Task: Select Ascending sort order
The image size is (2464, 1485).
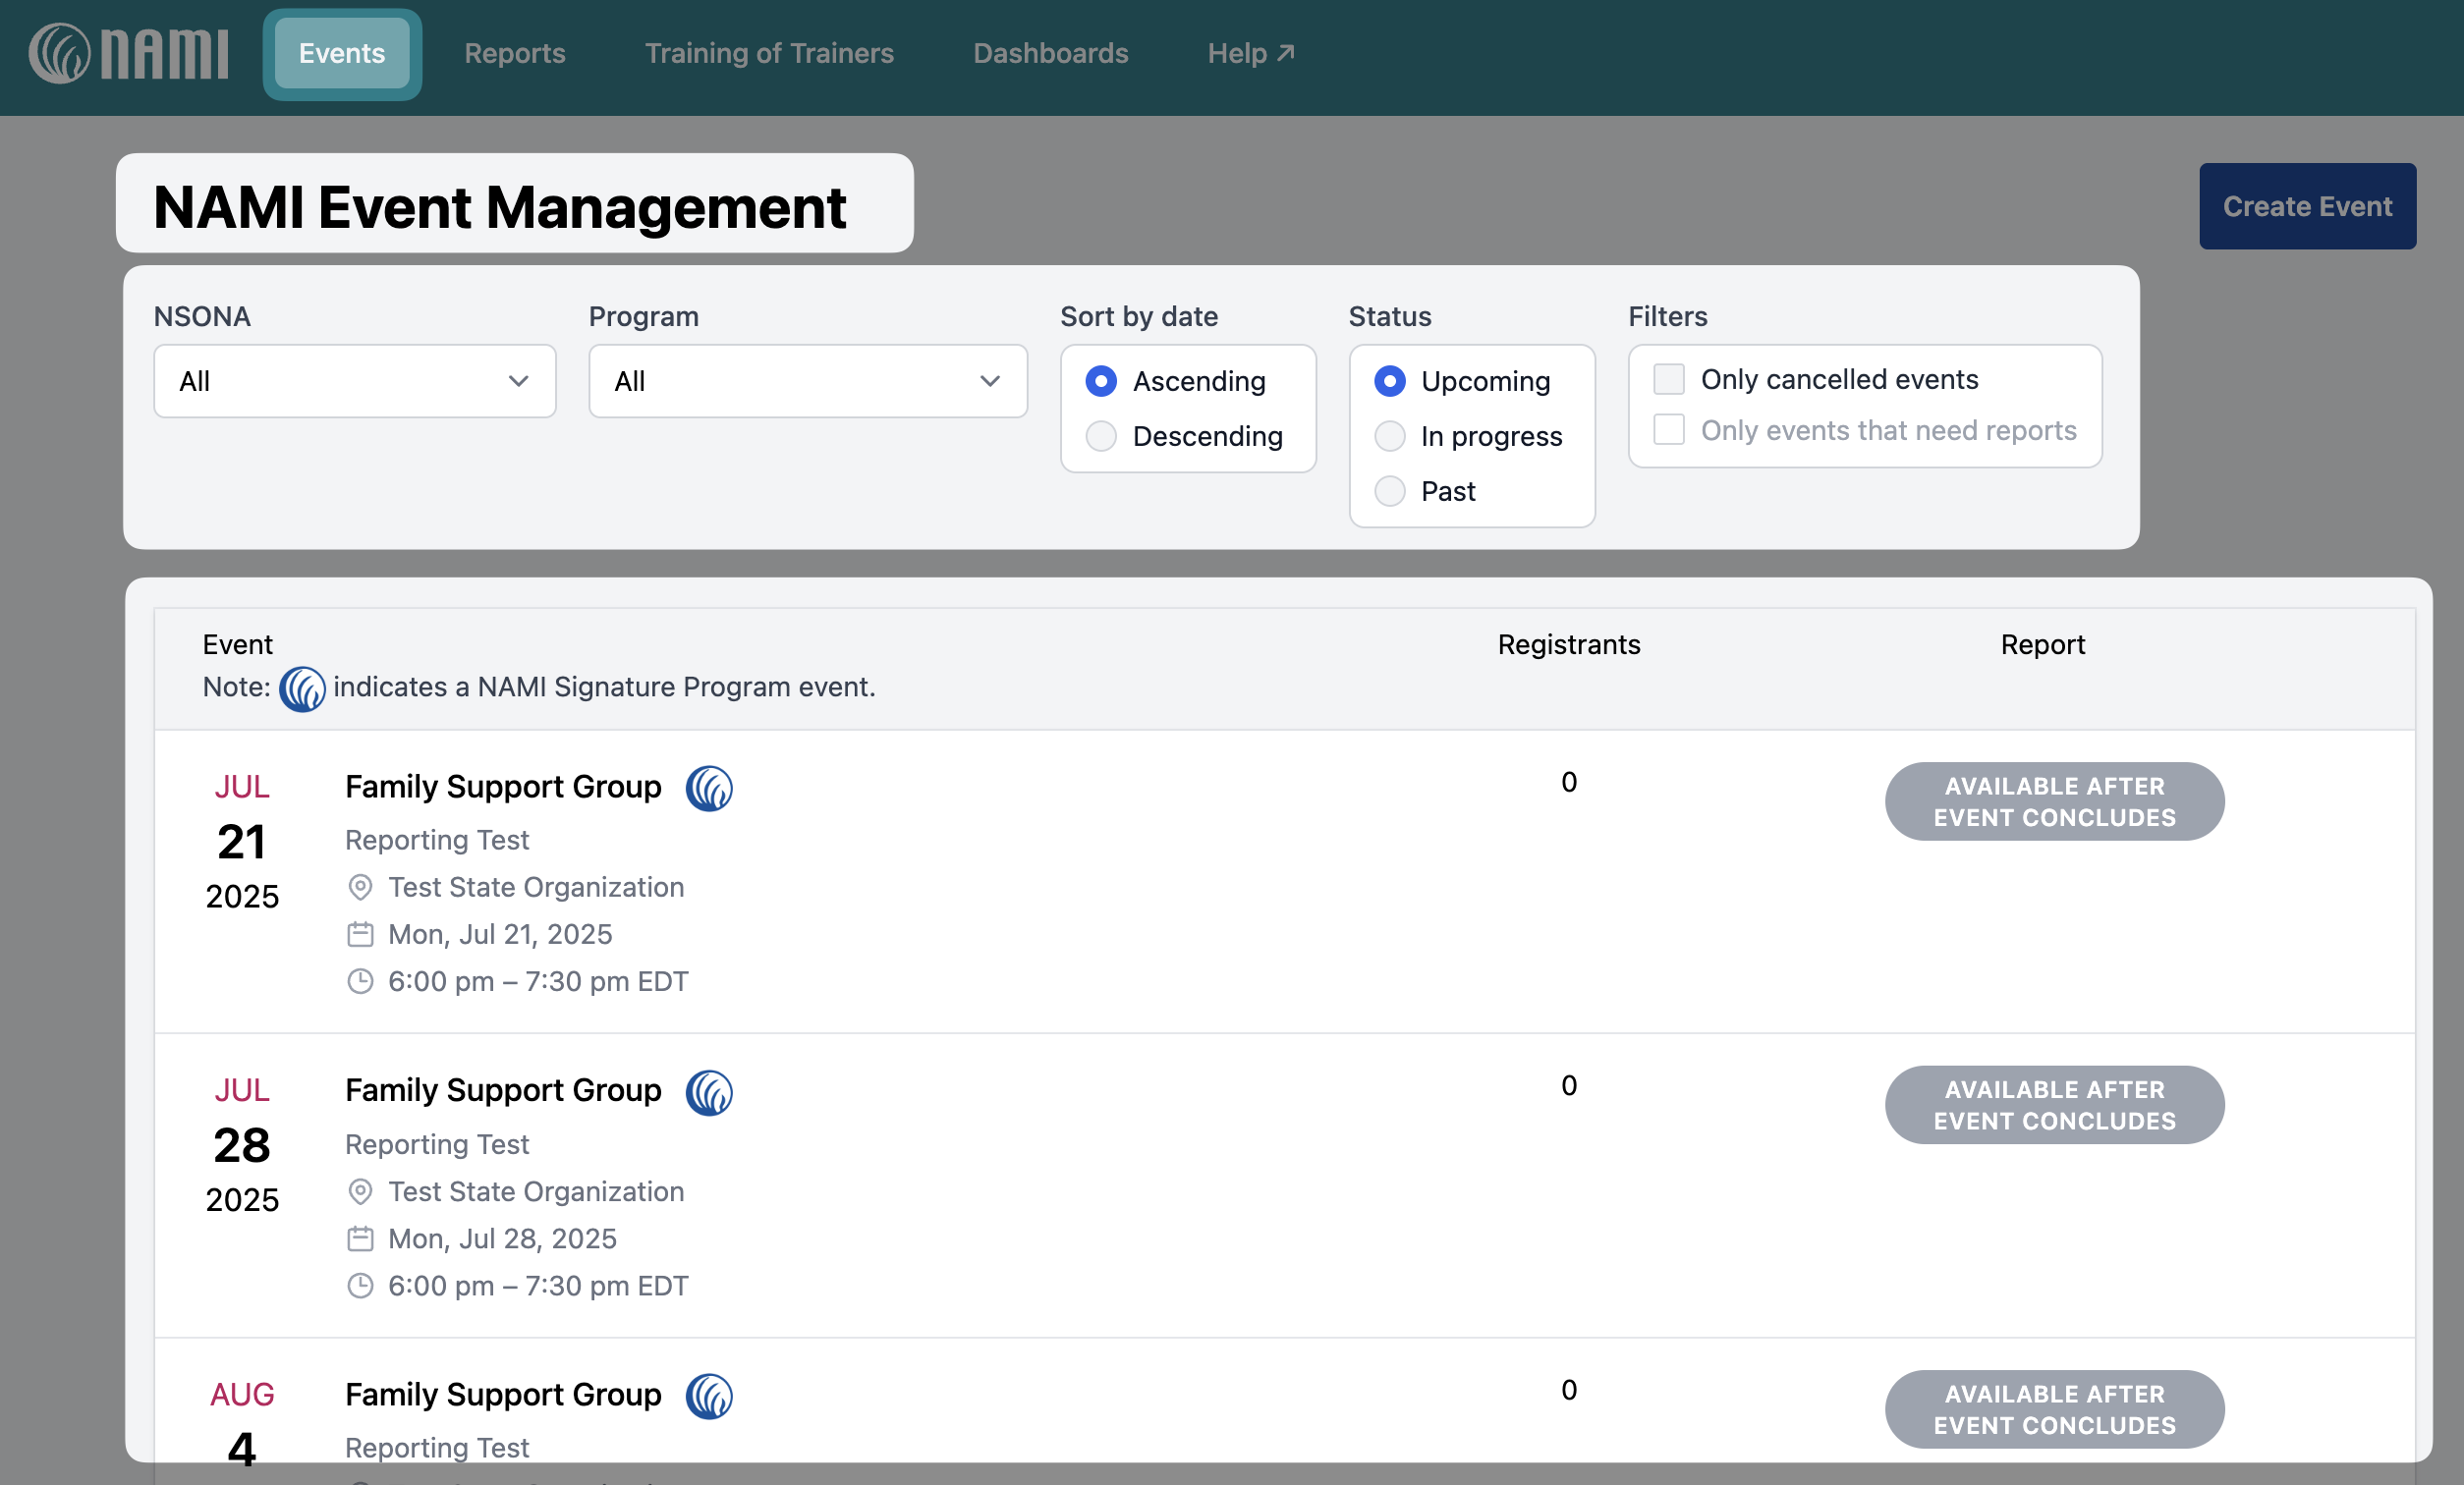Action: point(1101,381)
